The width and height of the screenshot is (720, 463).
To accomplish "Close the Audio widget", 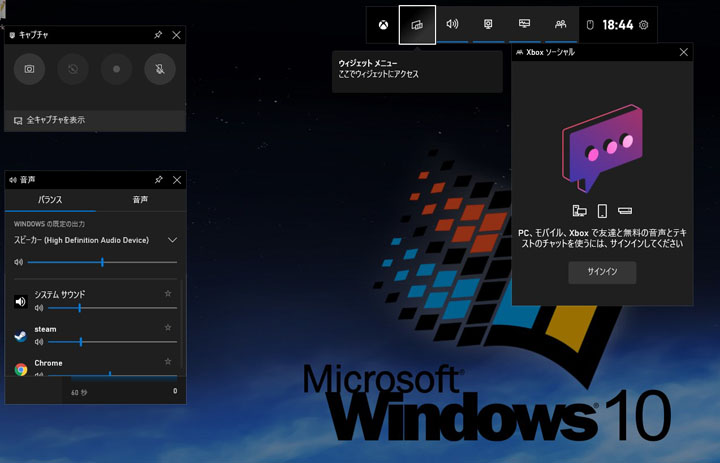I will pyautogui.click(x=177, y=180).
